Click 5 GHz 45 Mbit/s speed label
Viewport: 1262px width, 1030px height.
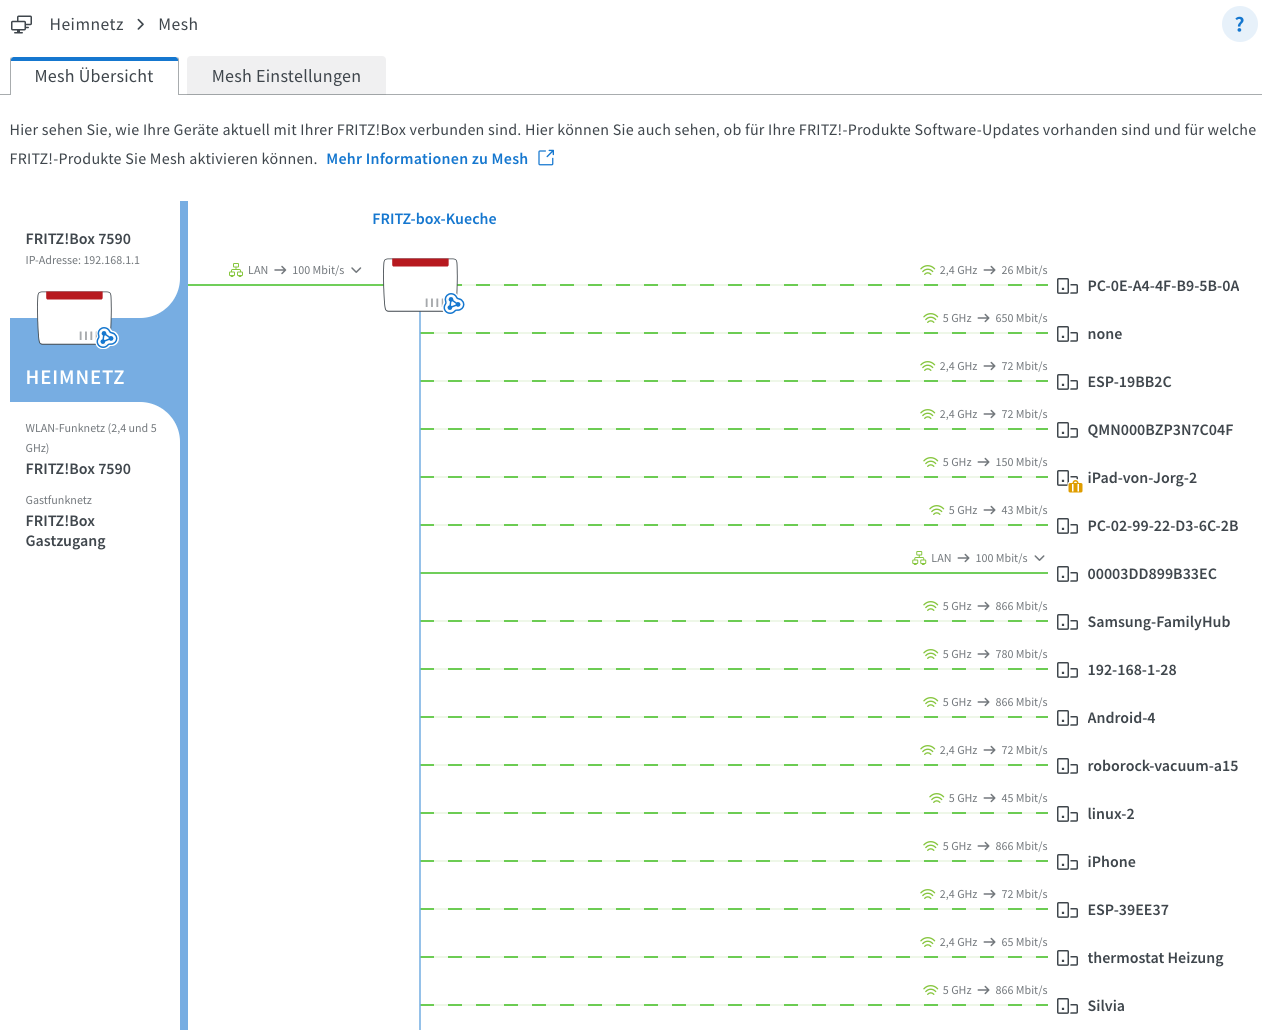click(998, 798)
